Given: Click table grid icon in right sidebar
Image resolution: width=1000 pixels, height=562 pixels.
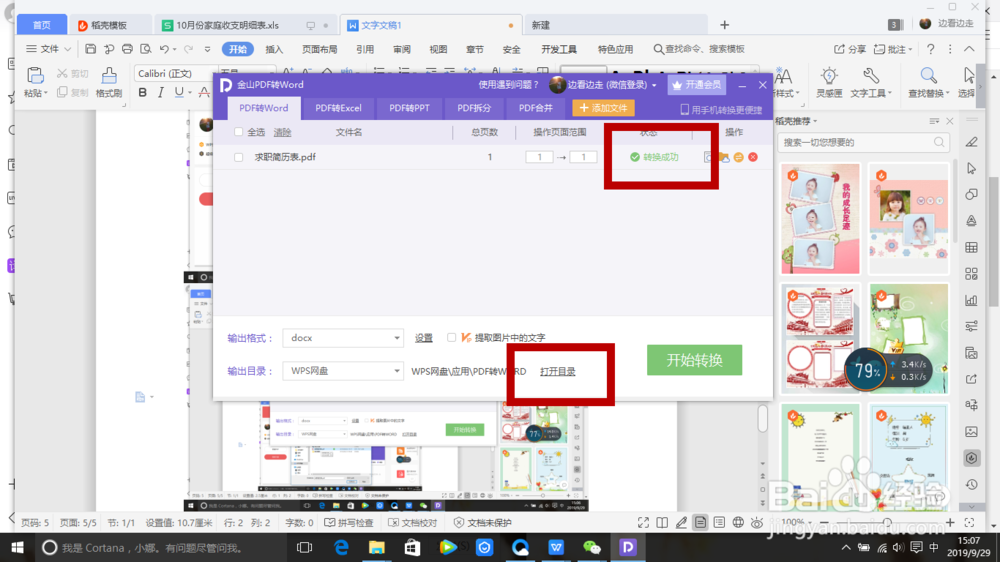Looking at the screenshot, I should point(971,247).
